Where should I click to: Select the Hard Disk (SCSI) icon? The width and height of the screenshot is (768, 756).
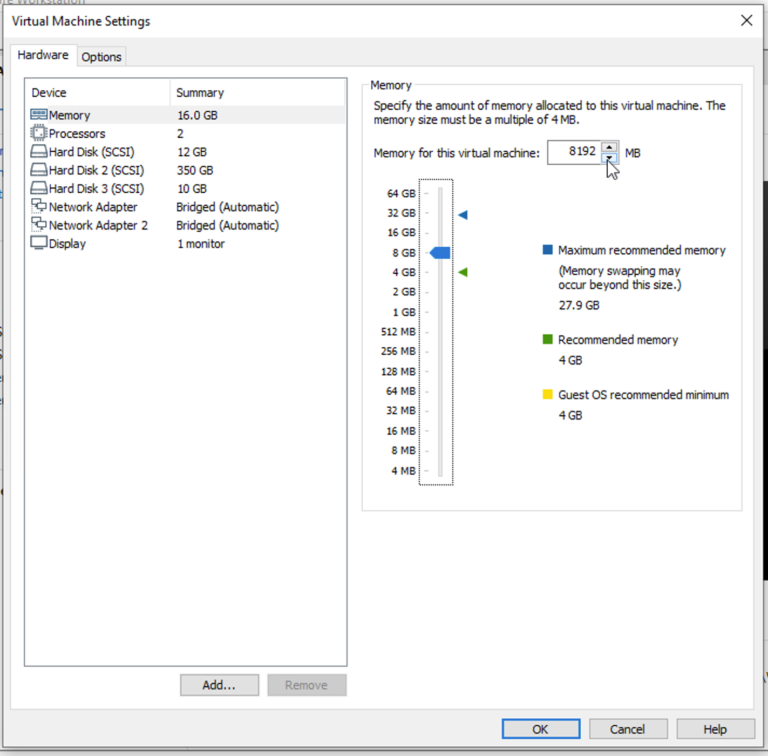click(39, 152)
